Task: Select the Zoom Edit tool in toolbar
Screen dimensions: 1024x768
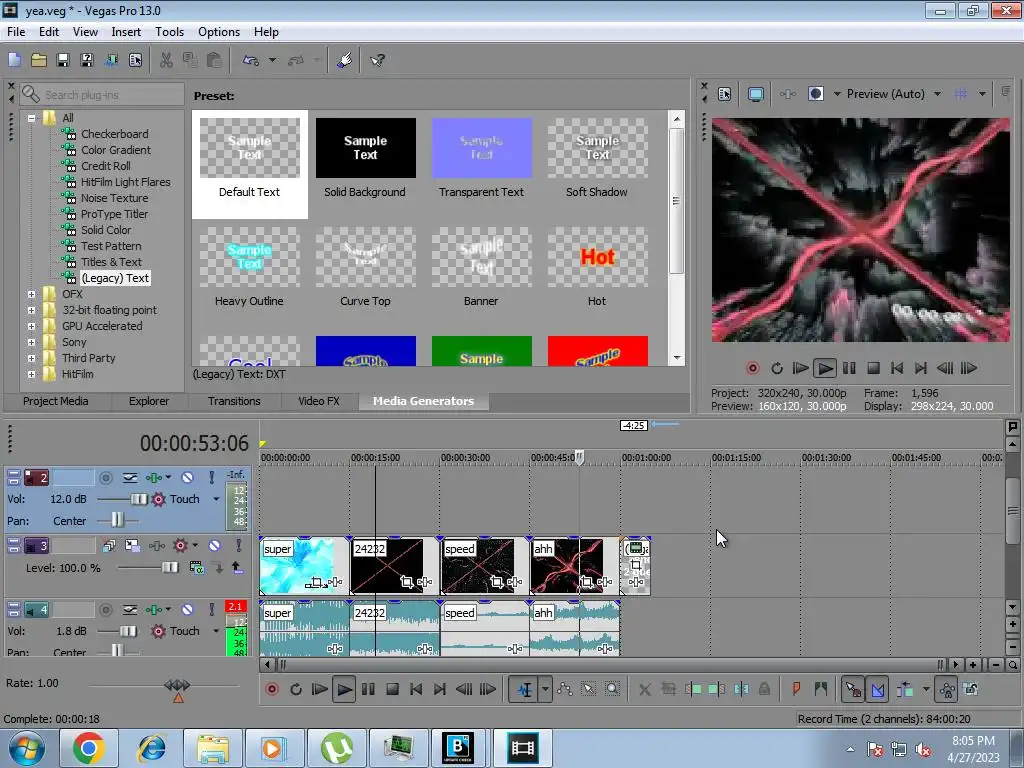Action: [612, 689]
